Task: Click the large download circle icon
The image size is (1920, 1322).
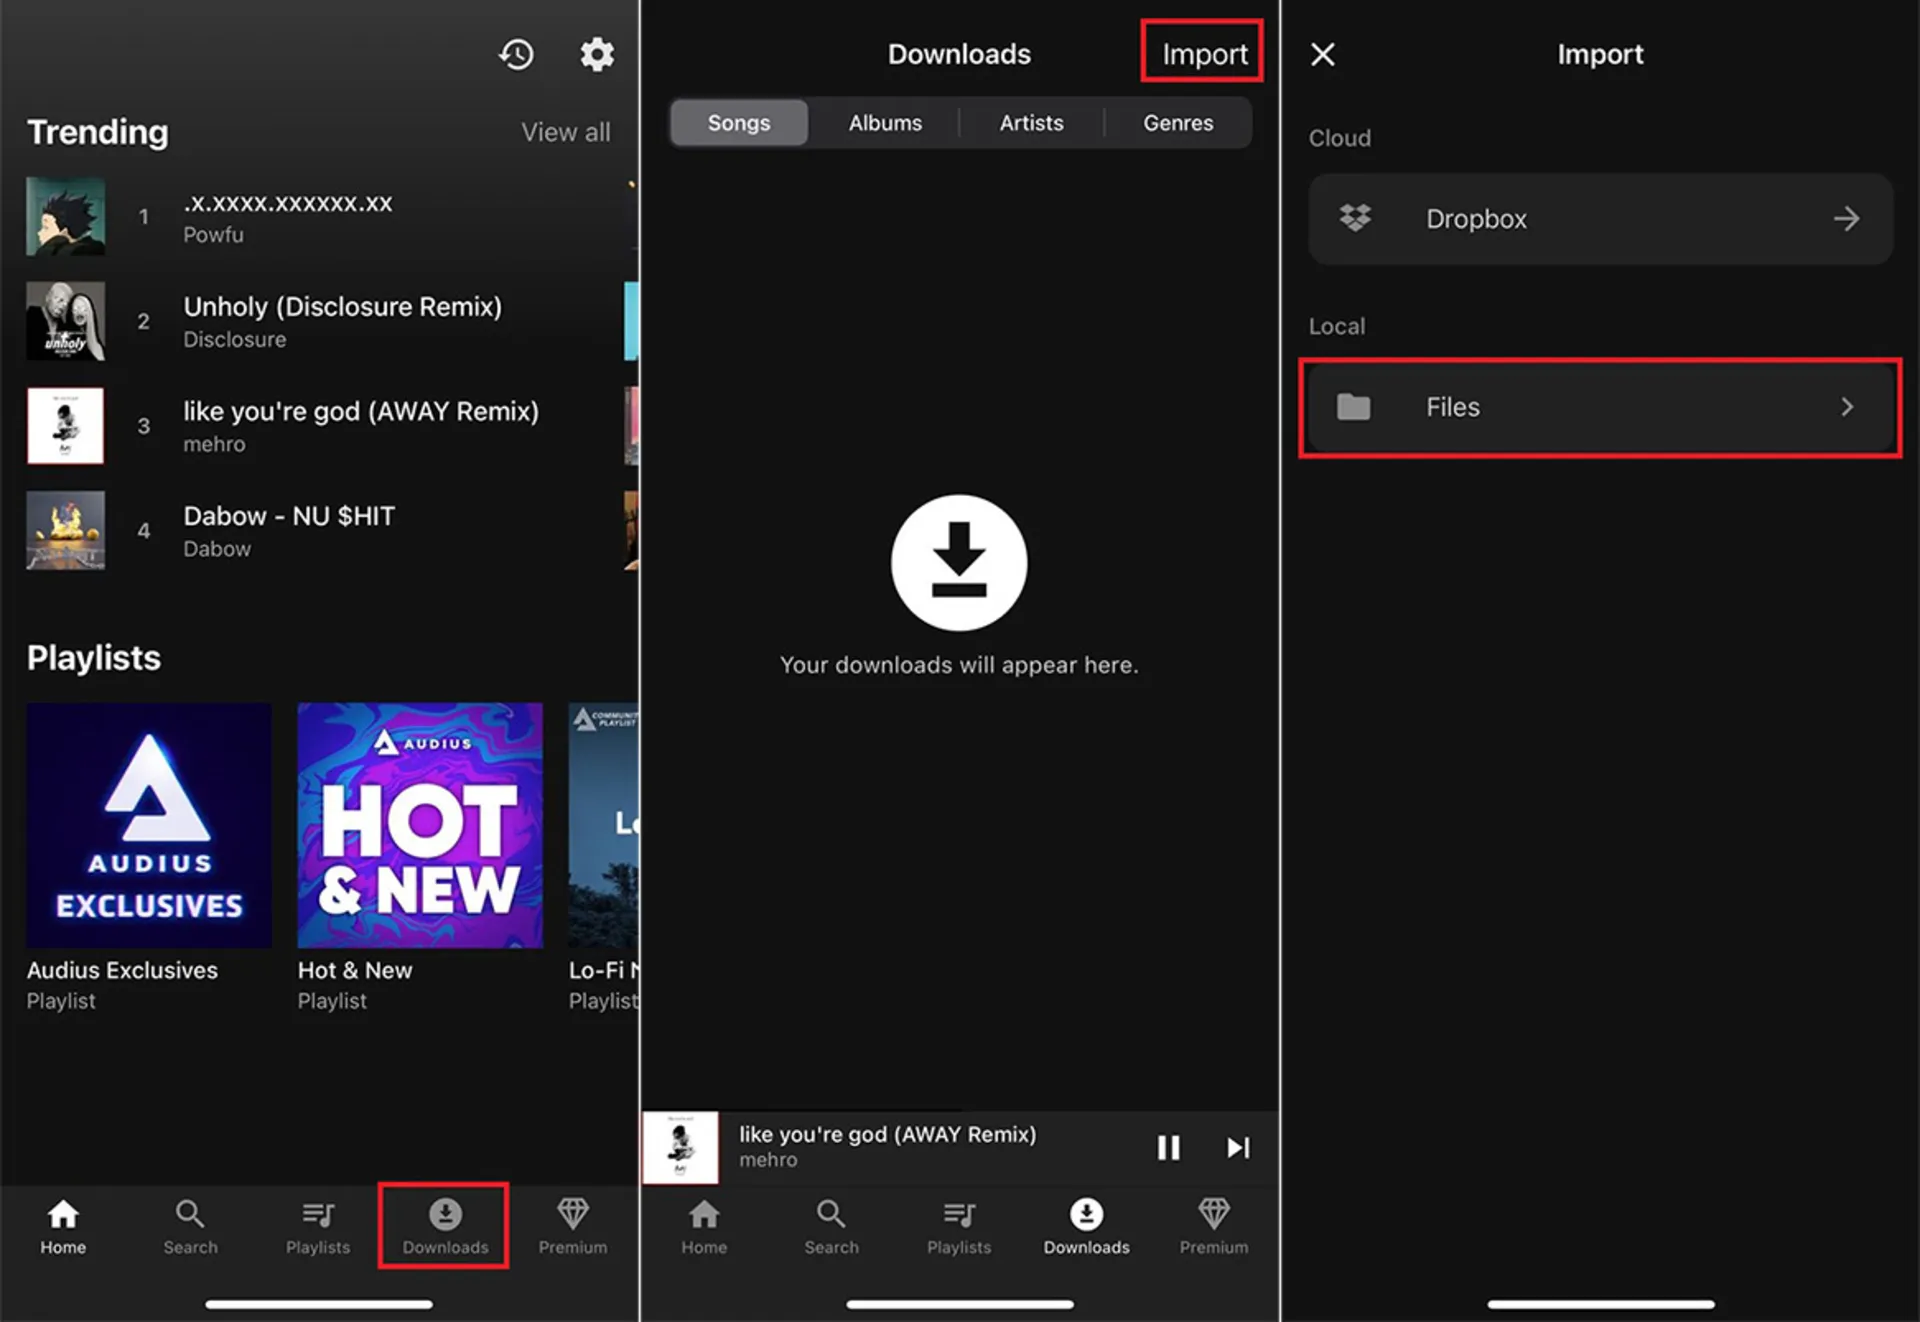Action: 959,562
